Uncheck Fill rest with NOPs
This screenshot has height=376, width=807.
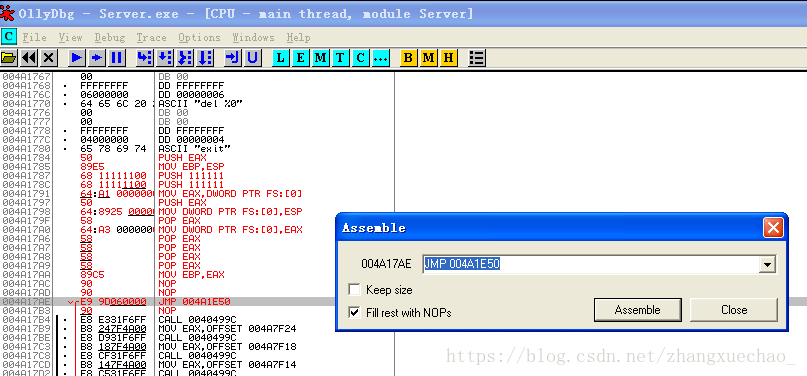[354, 312]
